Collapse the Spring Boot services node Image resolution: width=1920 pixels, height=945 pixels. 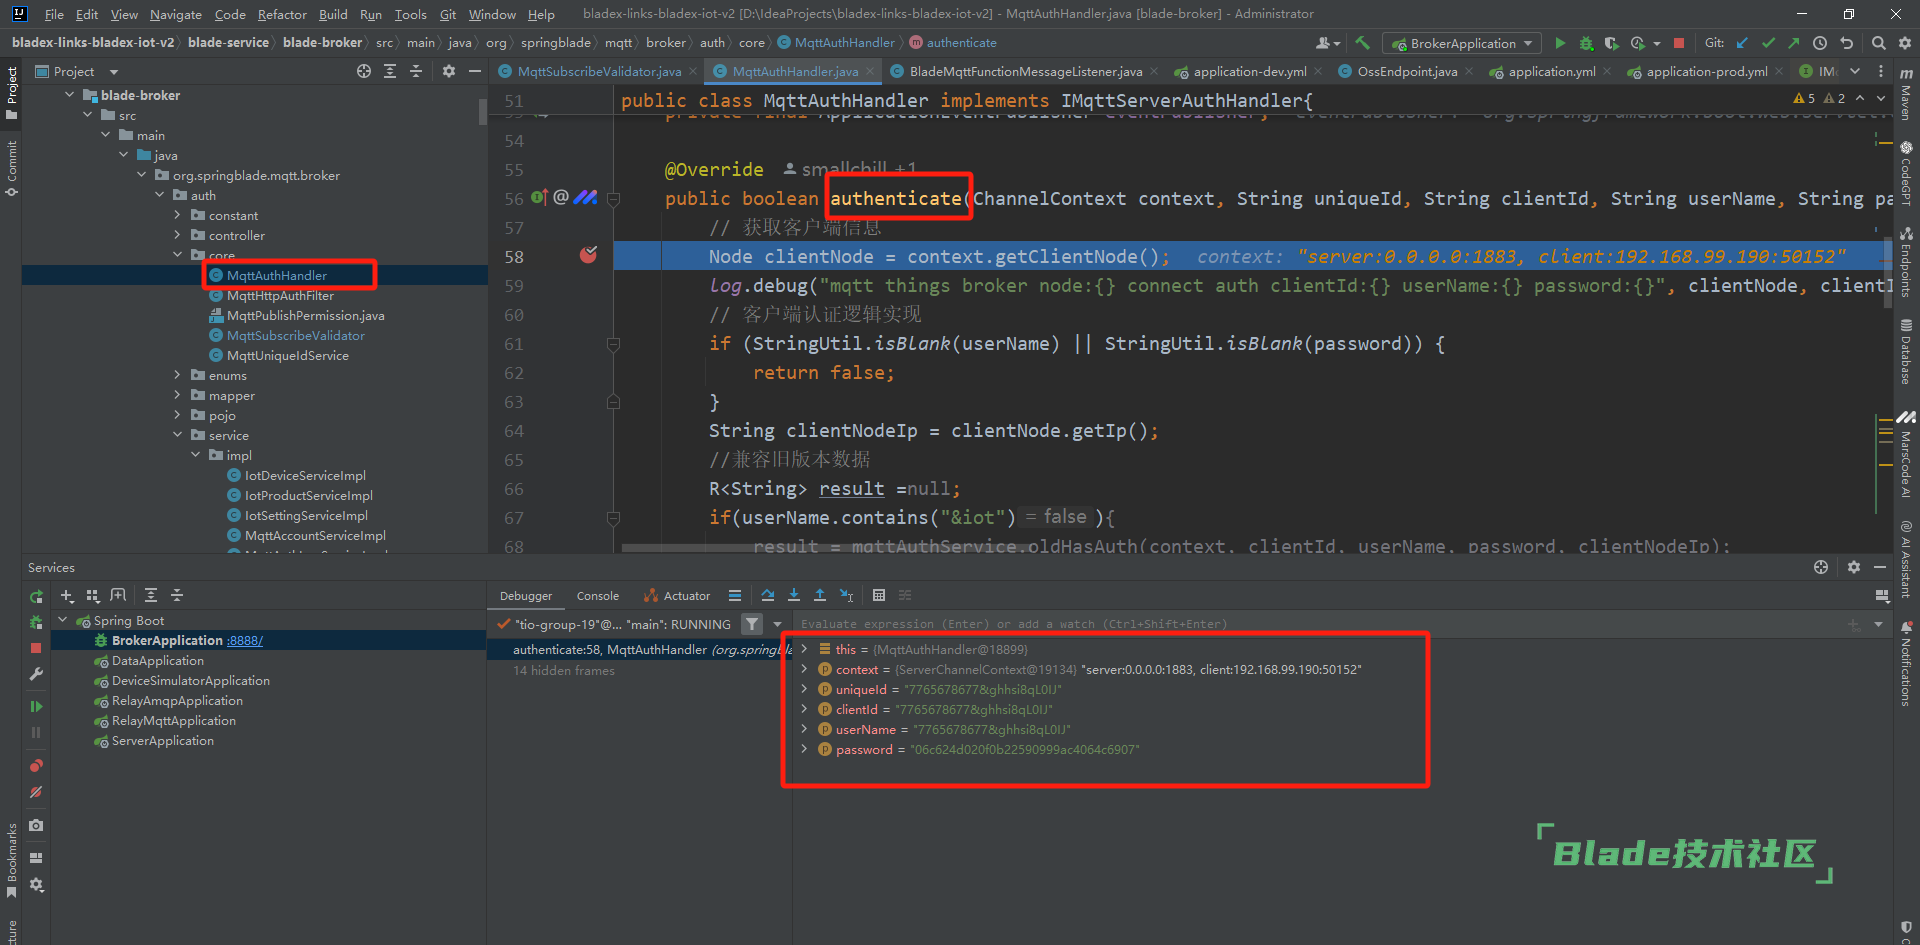point(63,620)
